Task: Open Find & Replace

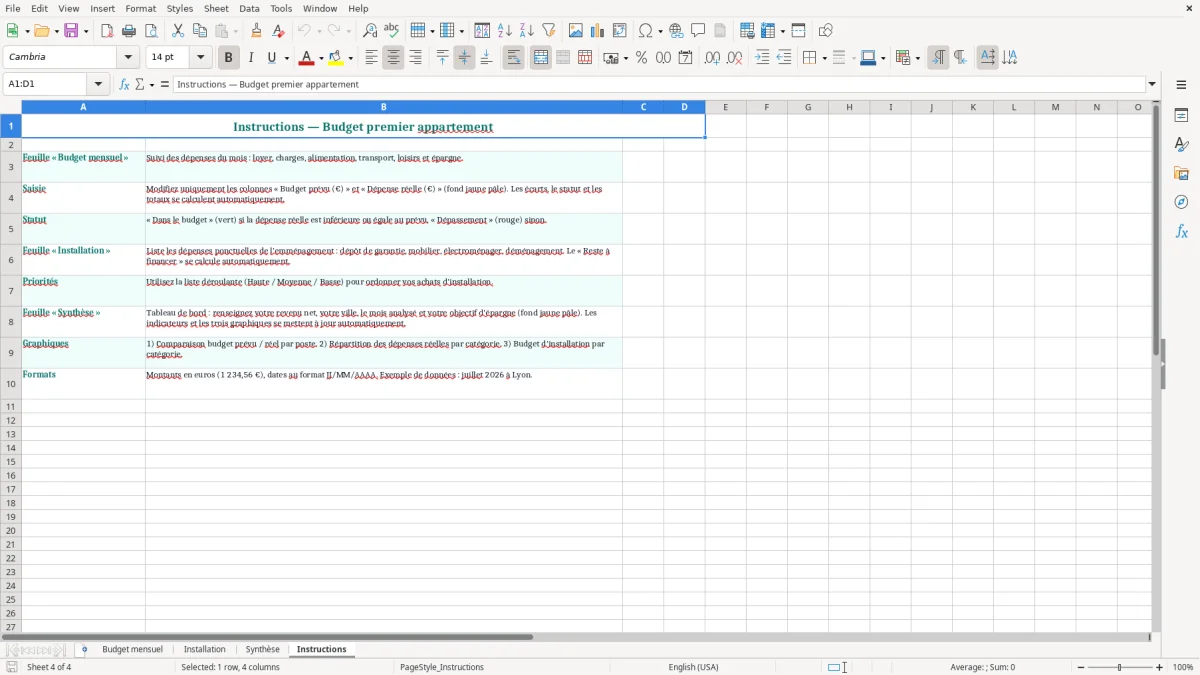Action: click(370, 31)
